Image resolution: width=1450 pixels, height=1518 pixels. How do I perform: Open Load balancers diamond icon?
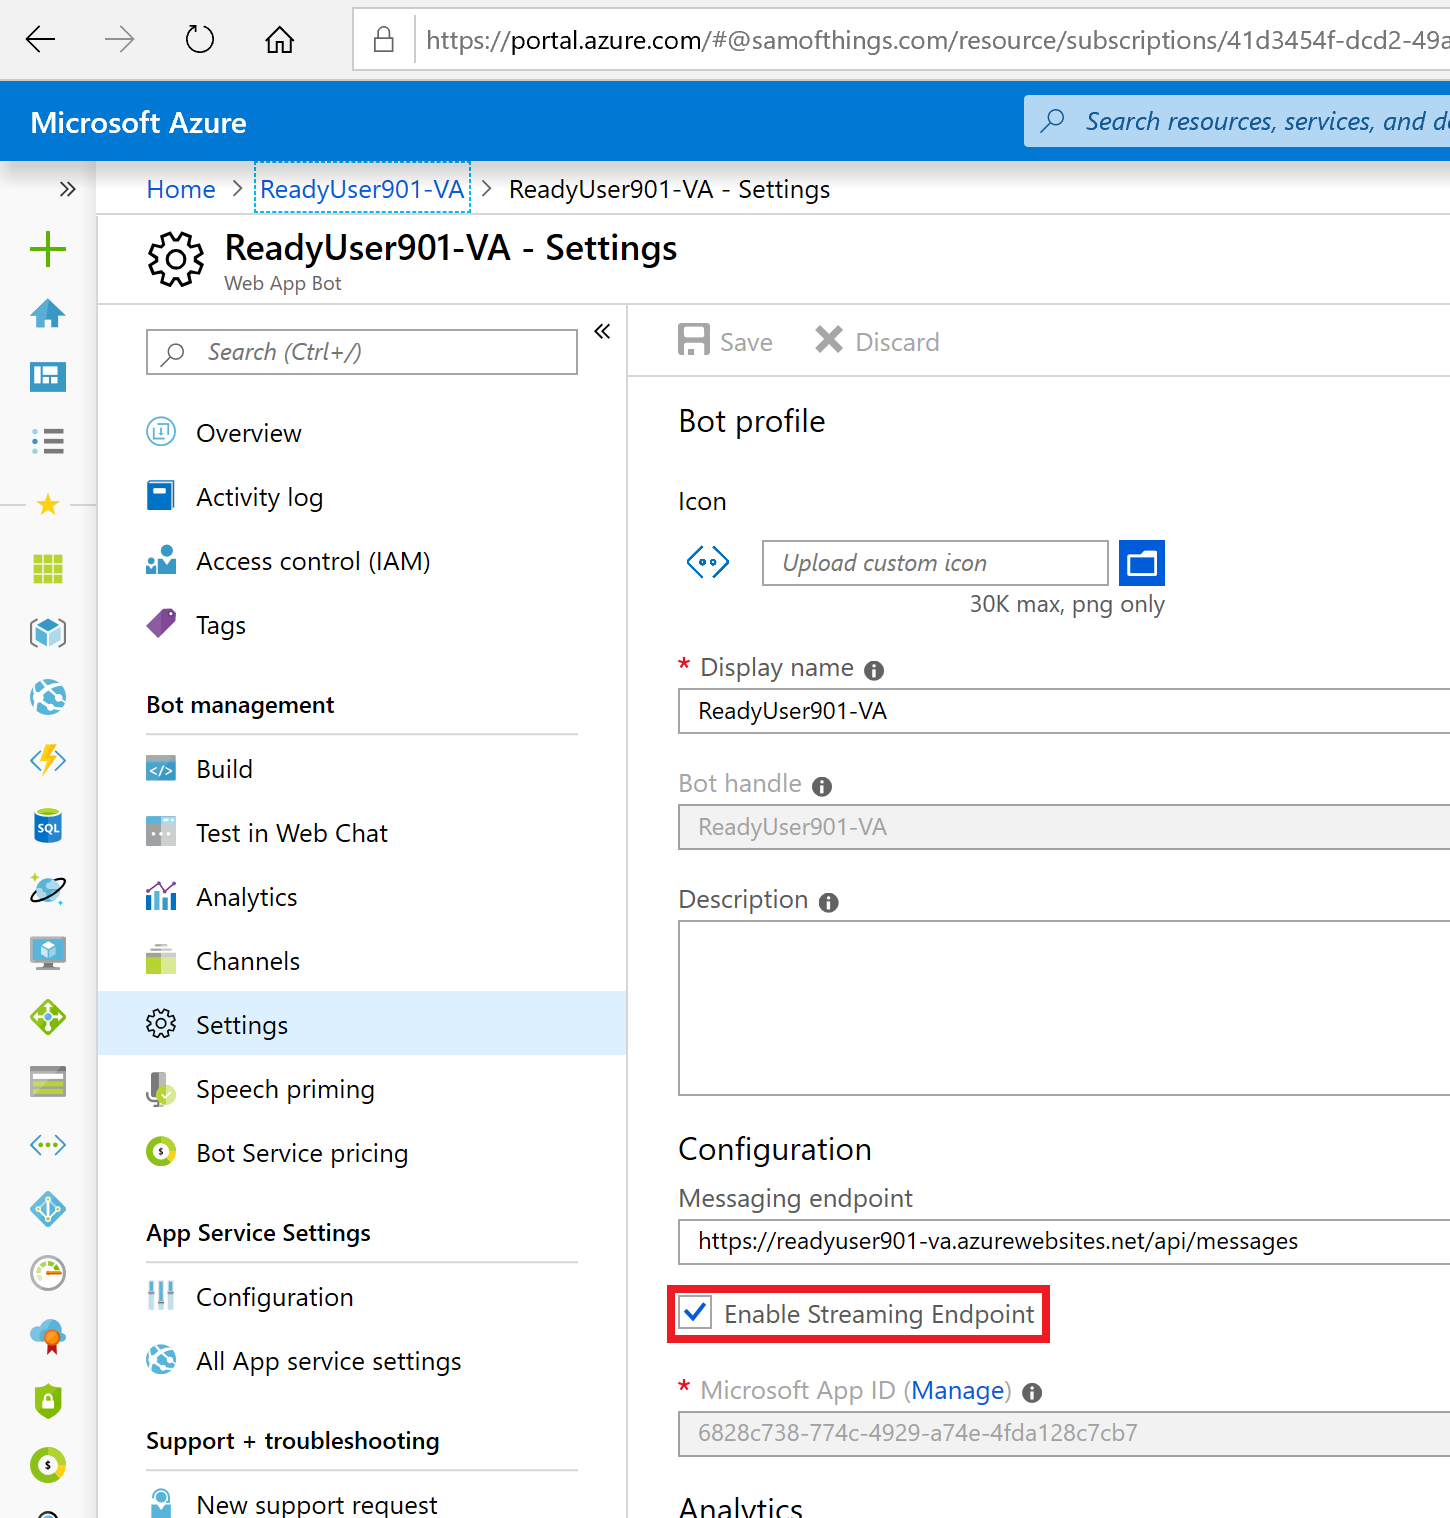coord(48,1017)
